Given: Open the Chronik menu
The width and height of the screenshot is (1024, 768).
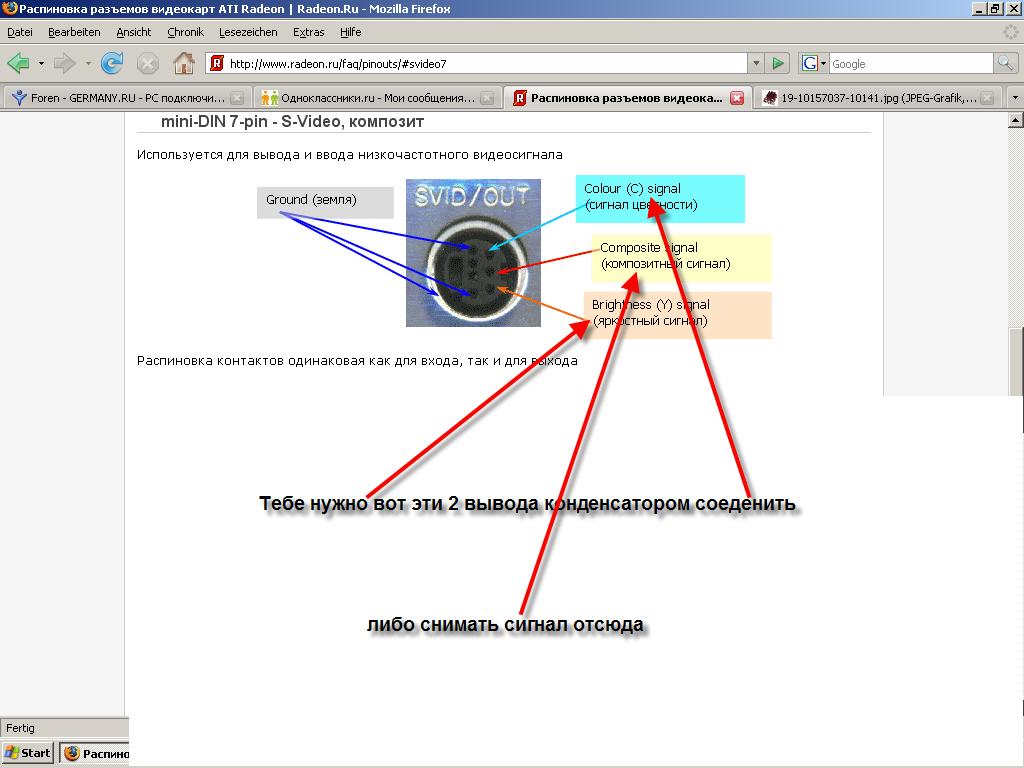Looking at the screenshot, I should tap(185, 32).
